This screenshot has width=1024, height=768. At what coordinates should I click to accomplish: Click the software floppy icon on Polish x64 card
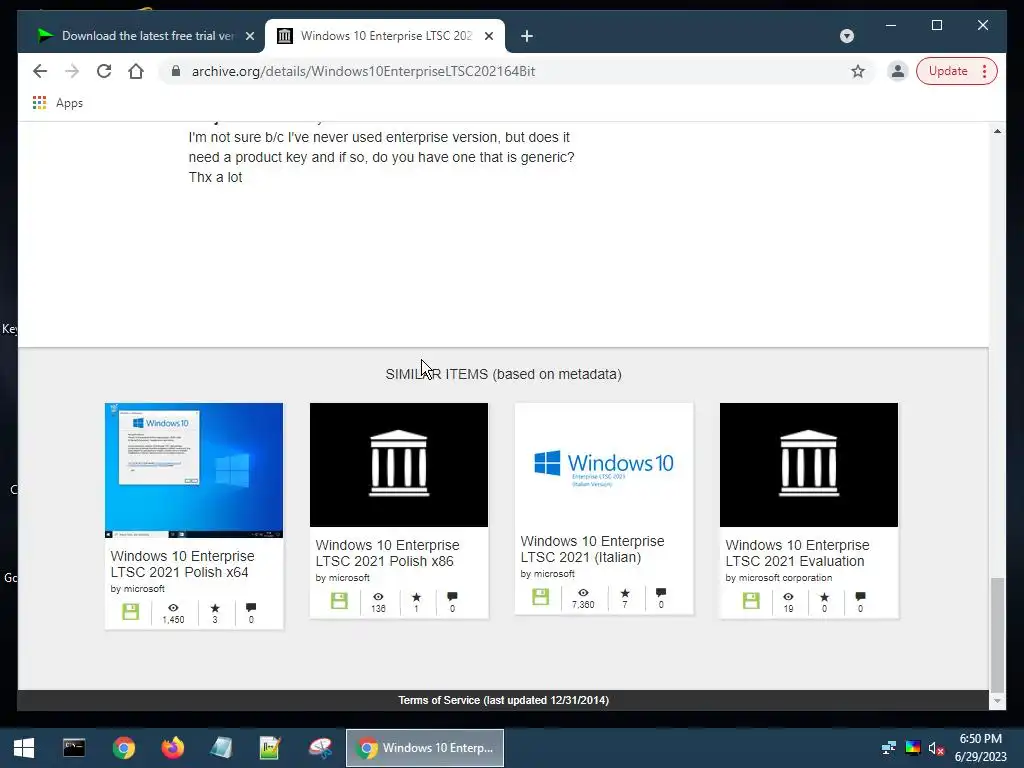[x=131, y=612]
